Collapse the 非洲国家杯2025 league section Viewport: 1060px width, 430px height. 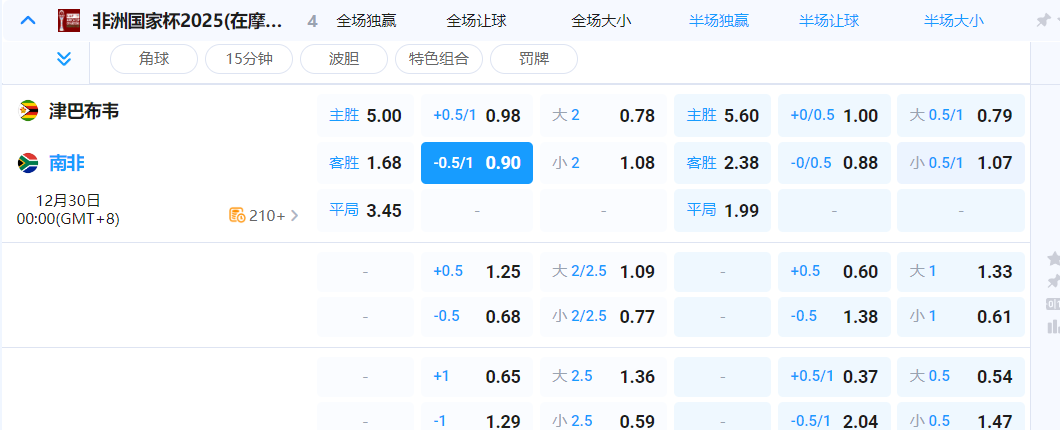tap(28, 20)
